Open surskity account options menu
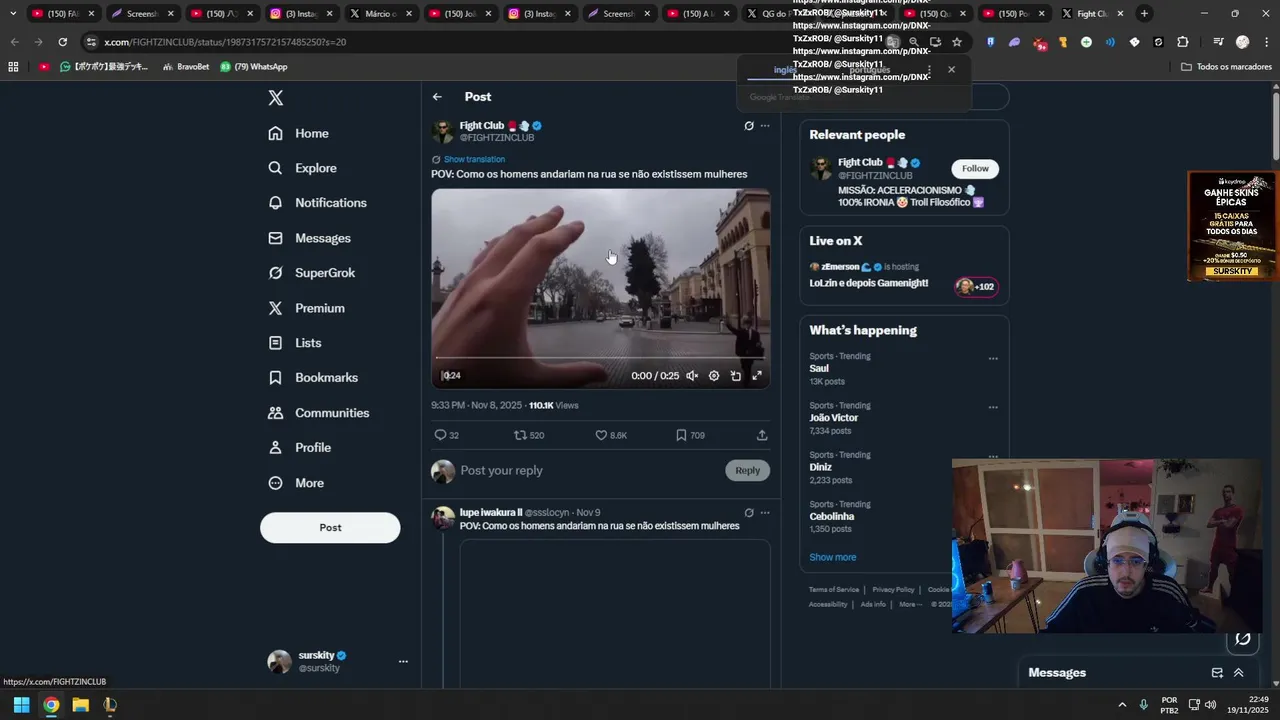The height and width of the screenshot is (720, 1280). (x=403, y=662)
